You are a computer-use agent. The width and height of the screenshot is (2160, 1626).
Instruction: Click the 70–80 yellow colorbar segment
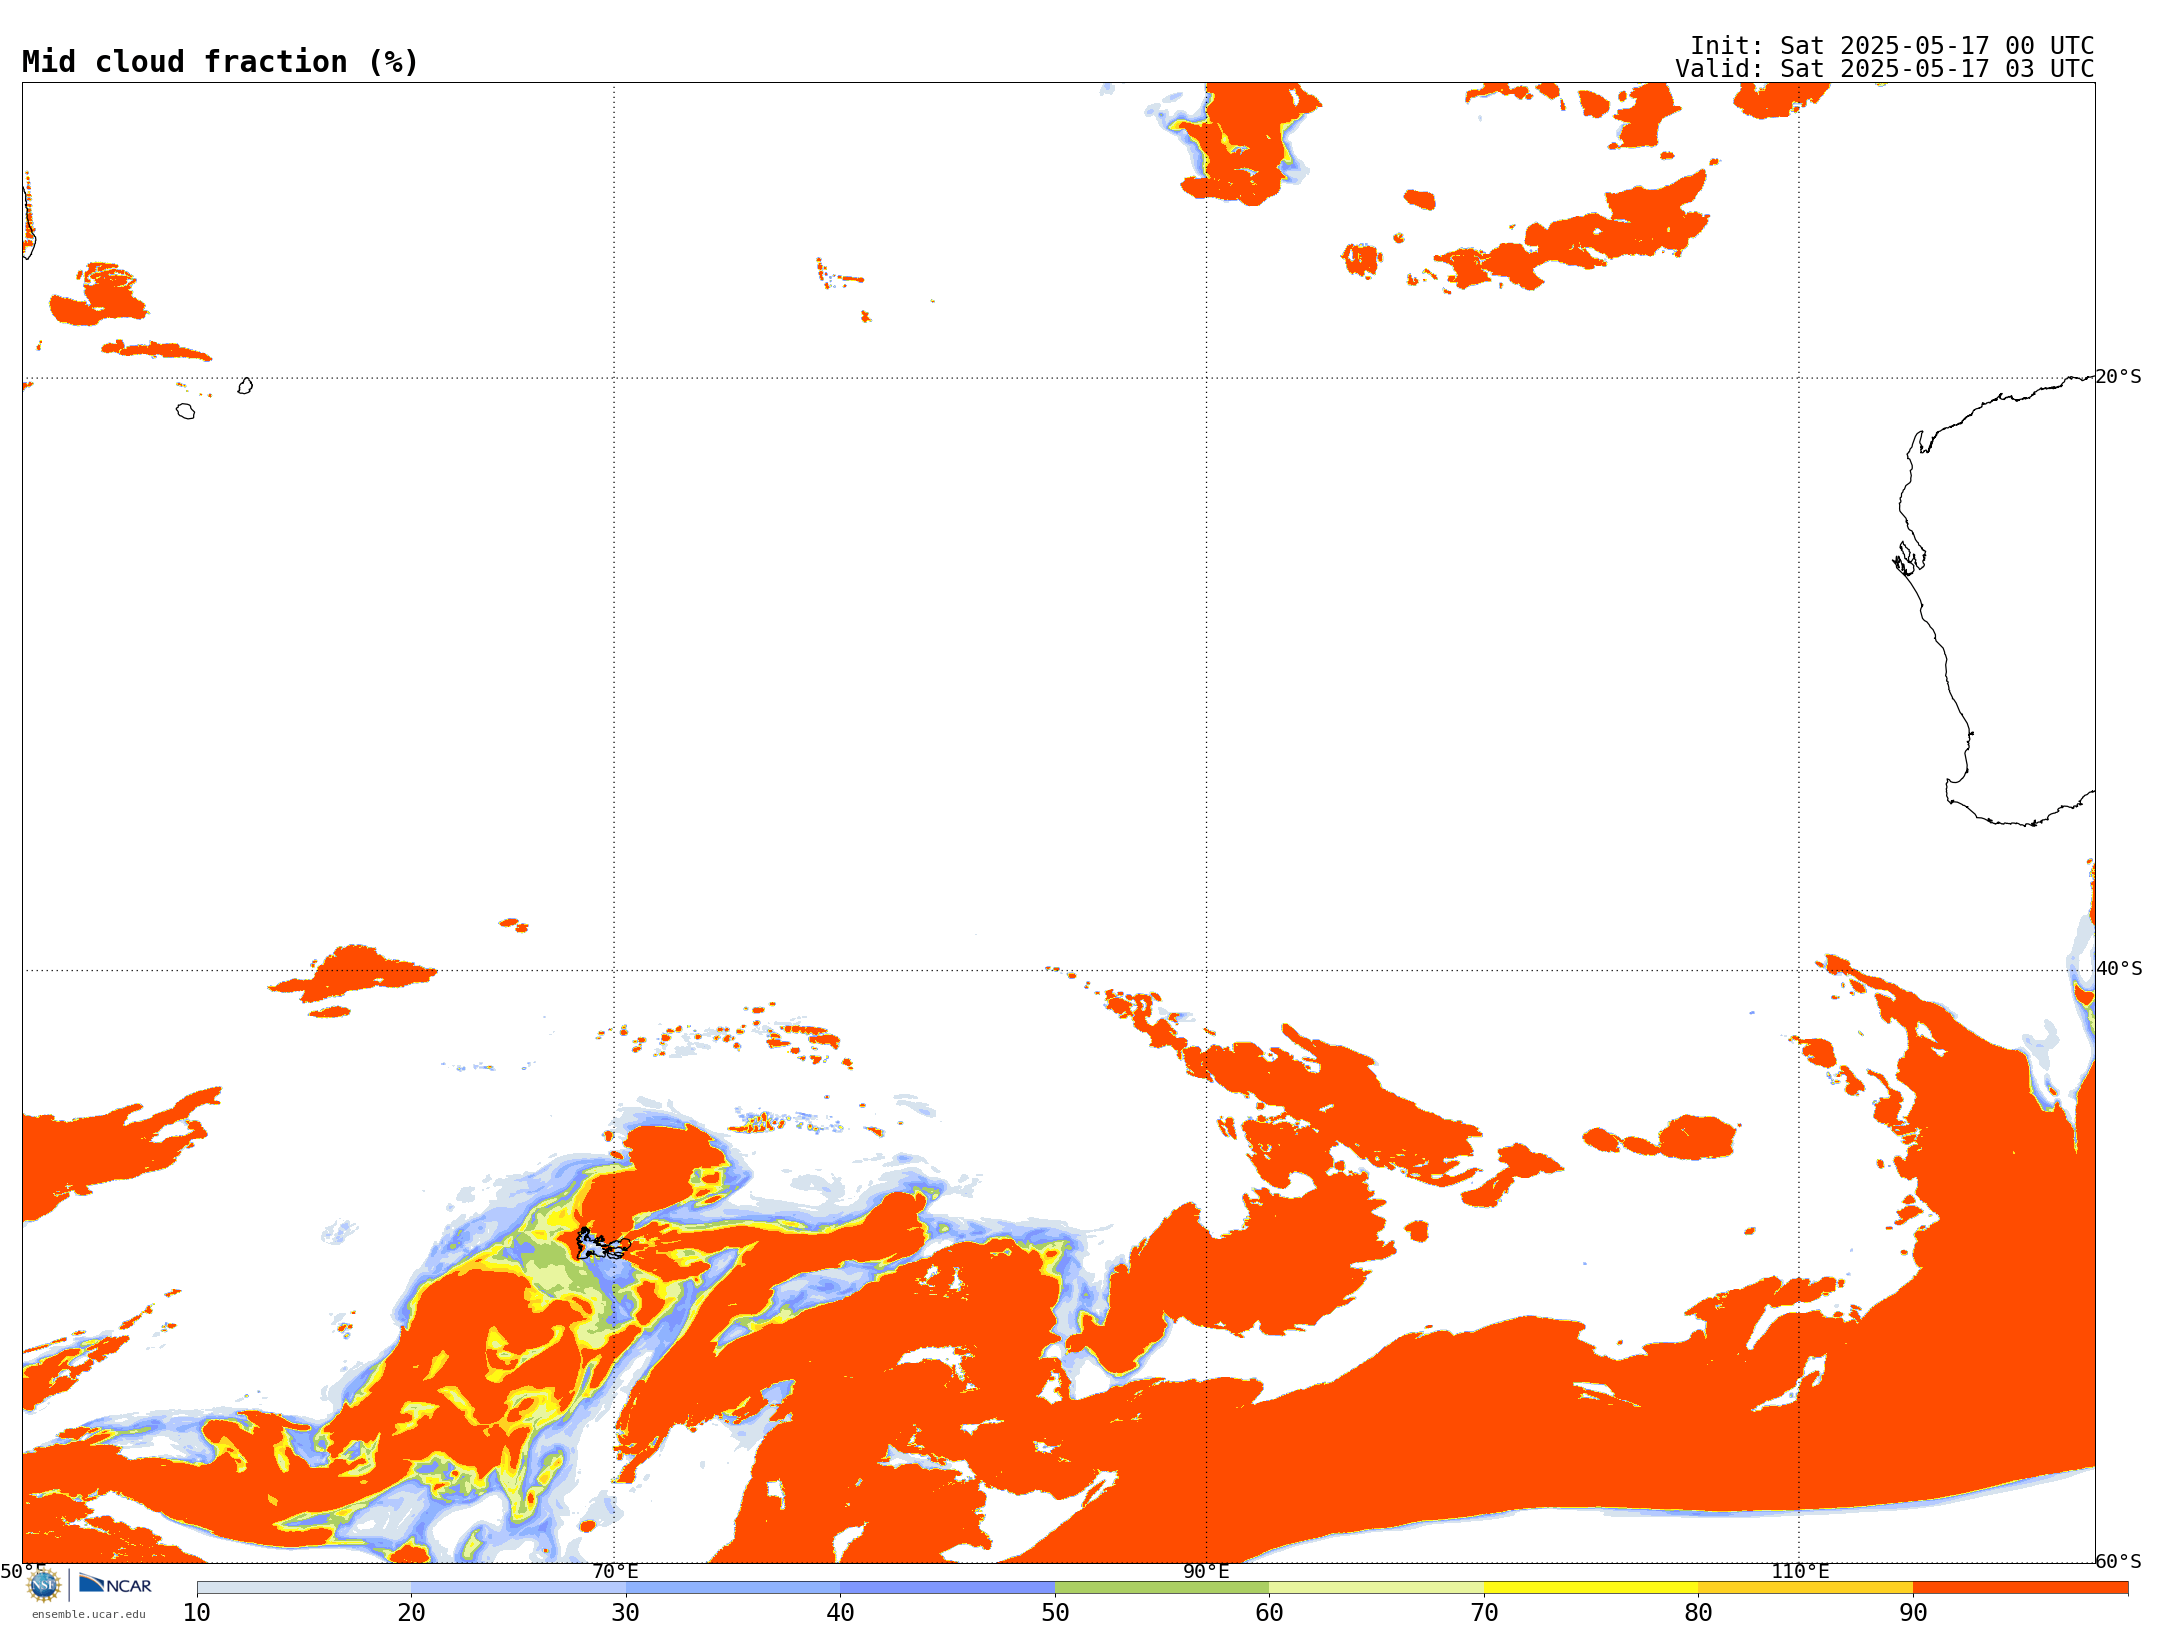(x=1591, y=1588)
